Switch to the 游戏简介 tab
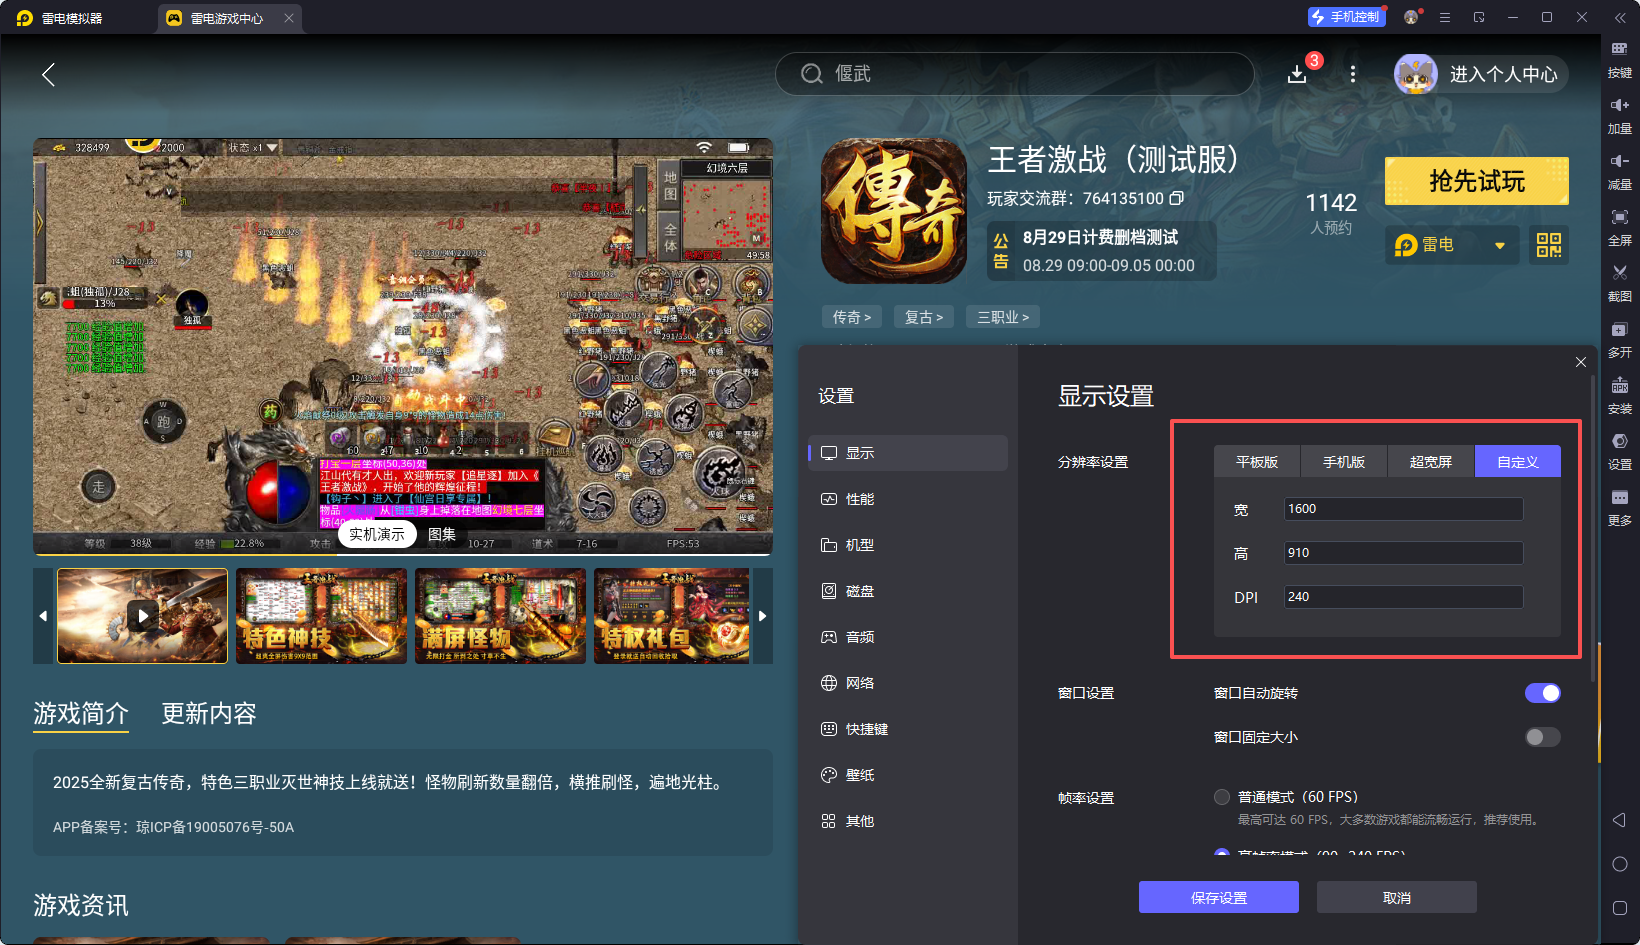 pyautogui.click(x=81, y=713)
